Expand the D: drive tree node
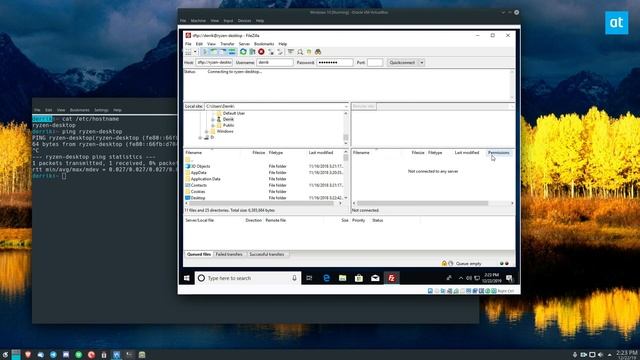The height and width of the screenshot is (360, 640). tap(200, 138)
